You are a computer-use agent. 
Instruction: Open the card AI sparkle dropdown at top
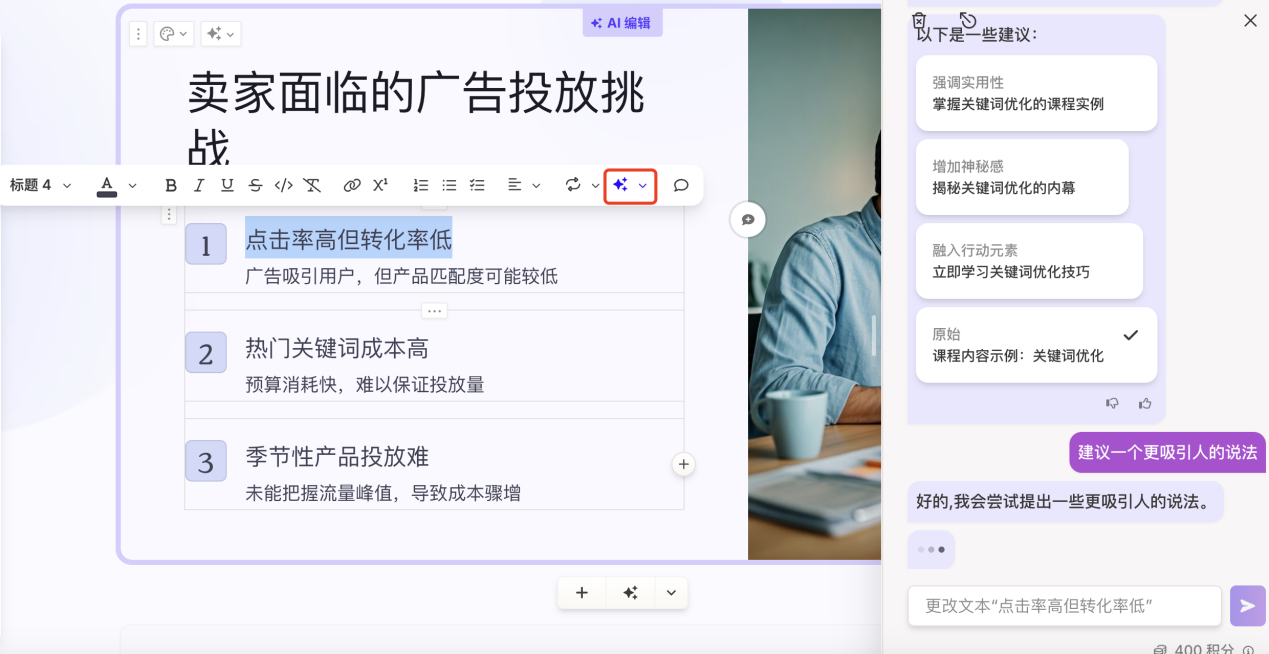220,34
